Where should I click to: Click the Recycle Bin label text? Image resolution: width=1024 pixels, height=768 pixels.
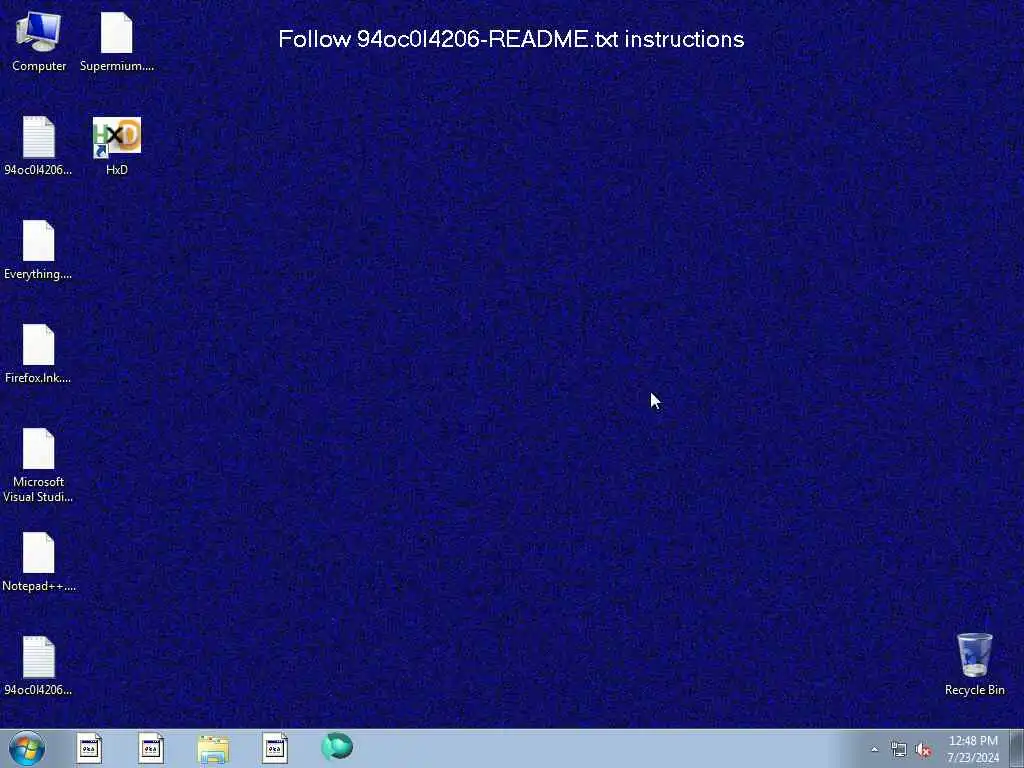(x=974, y=690)
